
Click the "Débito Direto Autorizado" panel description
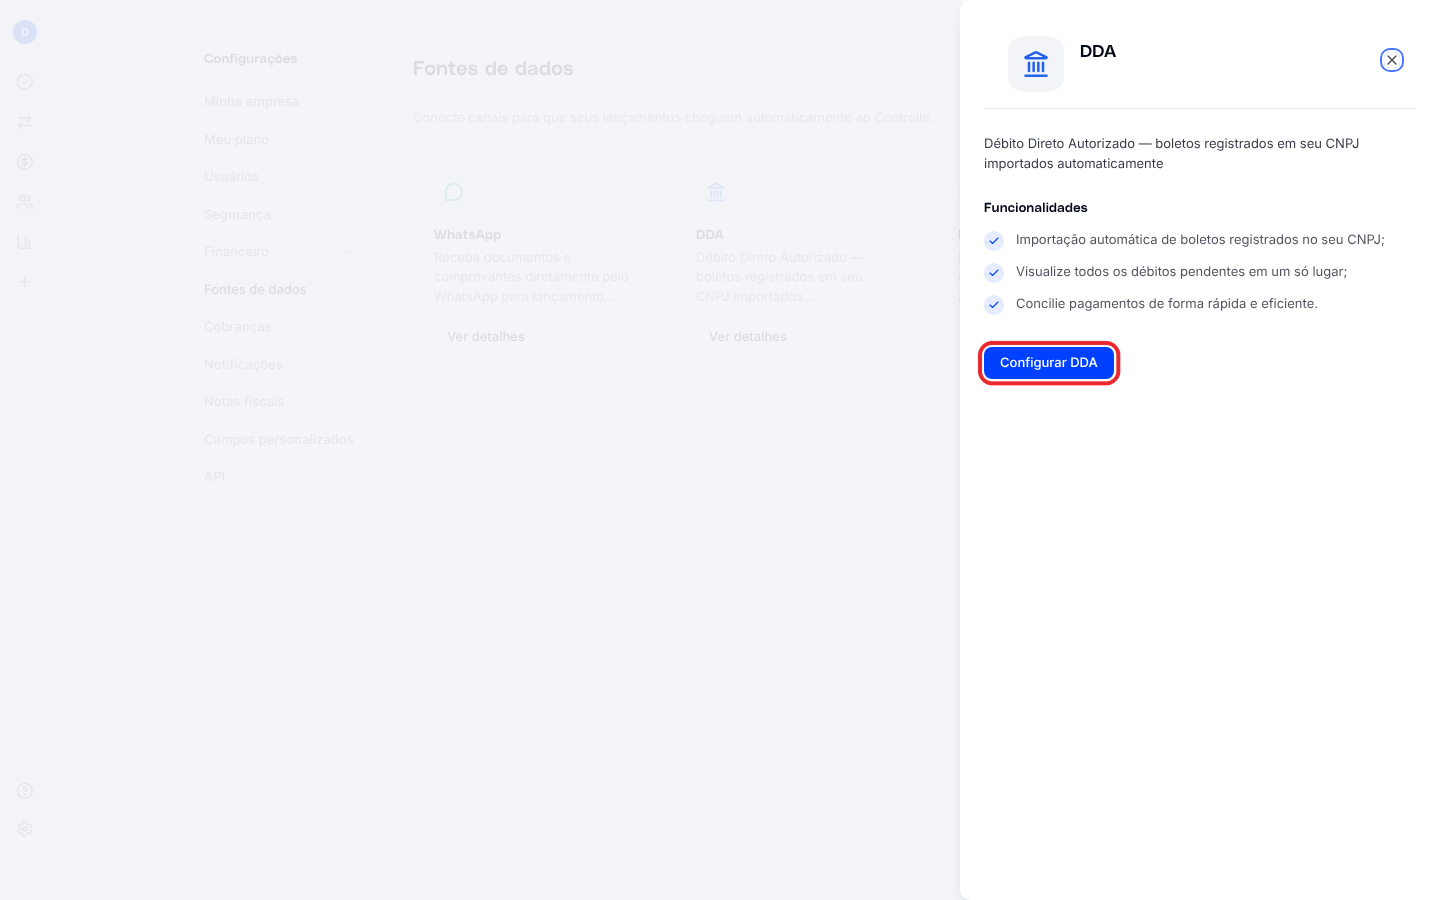(1172, 154)
